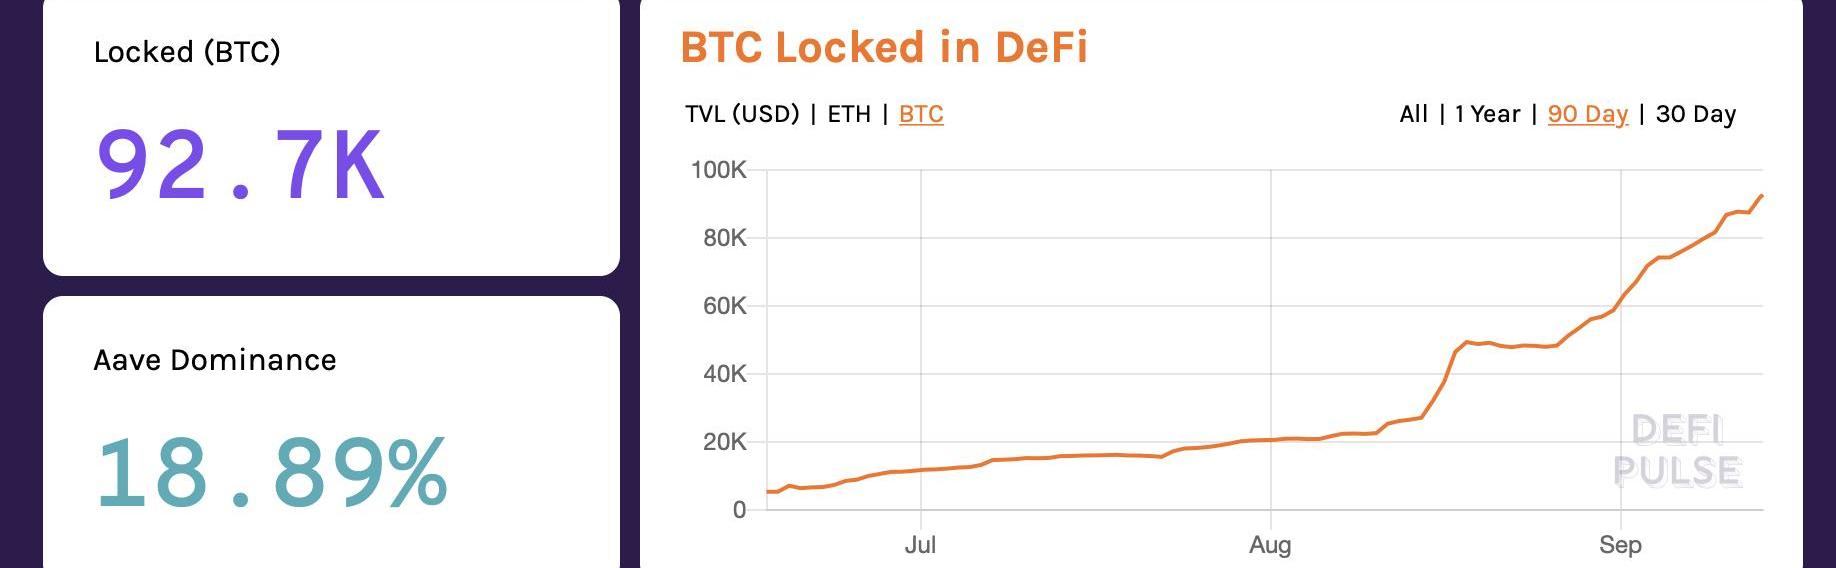Choose the 90 Day time range
The height and width of the screenshot is (568, 1836).
coord(1587,114)
